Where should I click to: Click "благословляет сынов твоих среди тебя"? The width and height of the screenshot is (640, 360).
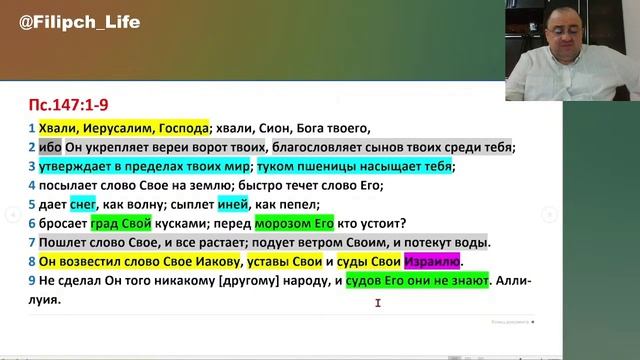point(392,147)
